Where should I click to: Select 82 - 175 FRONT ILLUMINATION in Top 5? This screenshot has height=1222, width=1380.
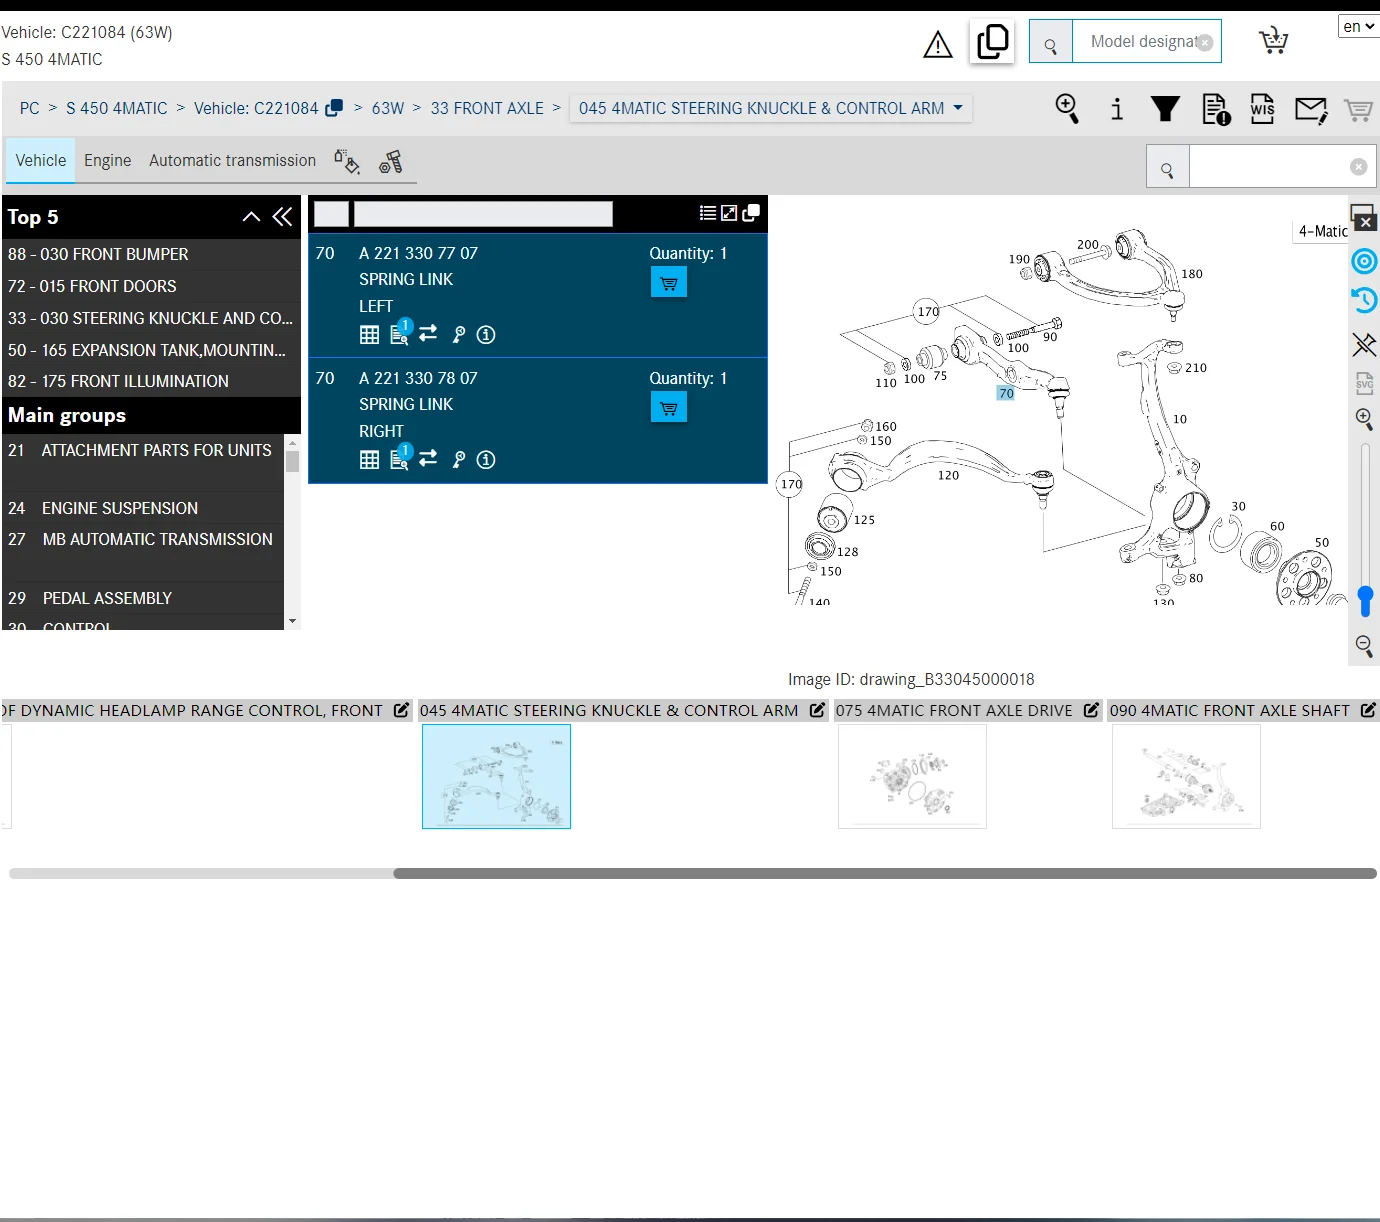[151, 381]
